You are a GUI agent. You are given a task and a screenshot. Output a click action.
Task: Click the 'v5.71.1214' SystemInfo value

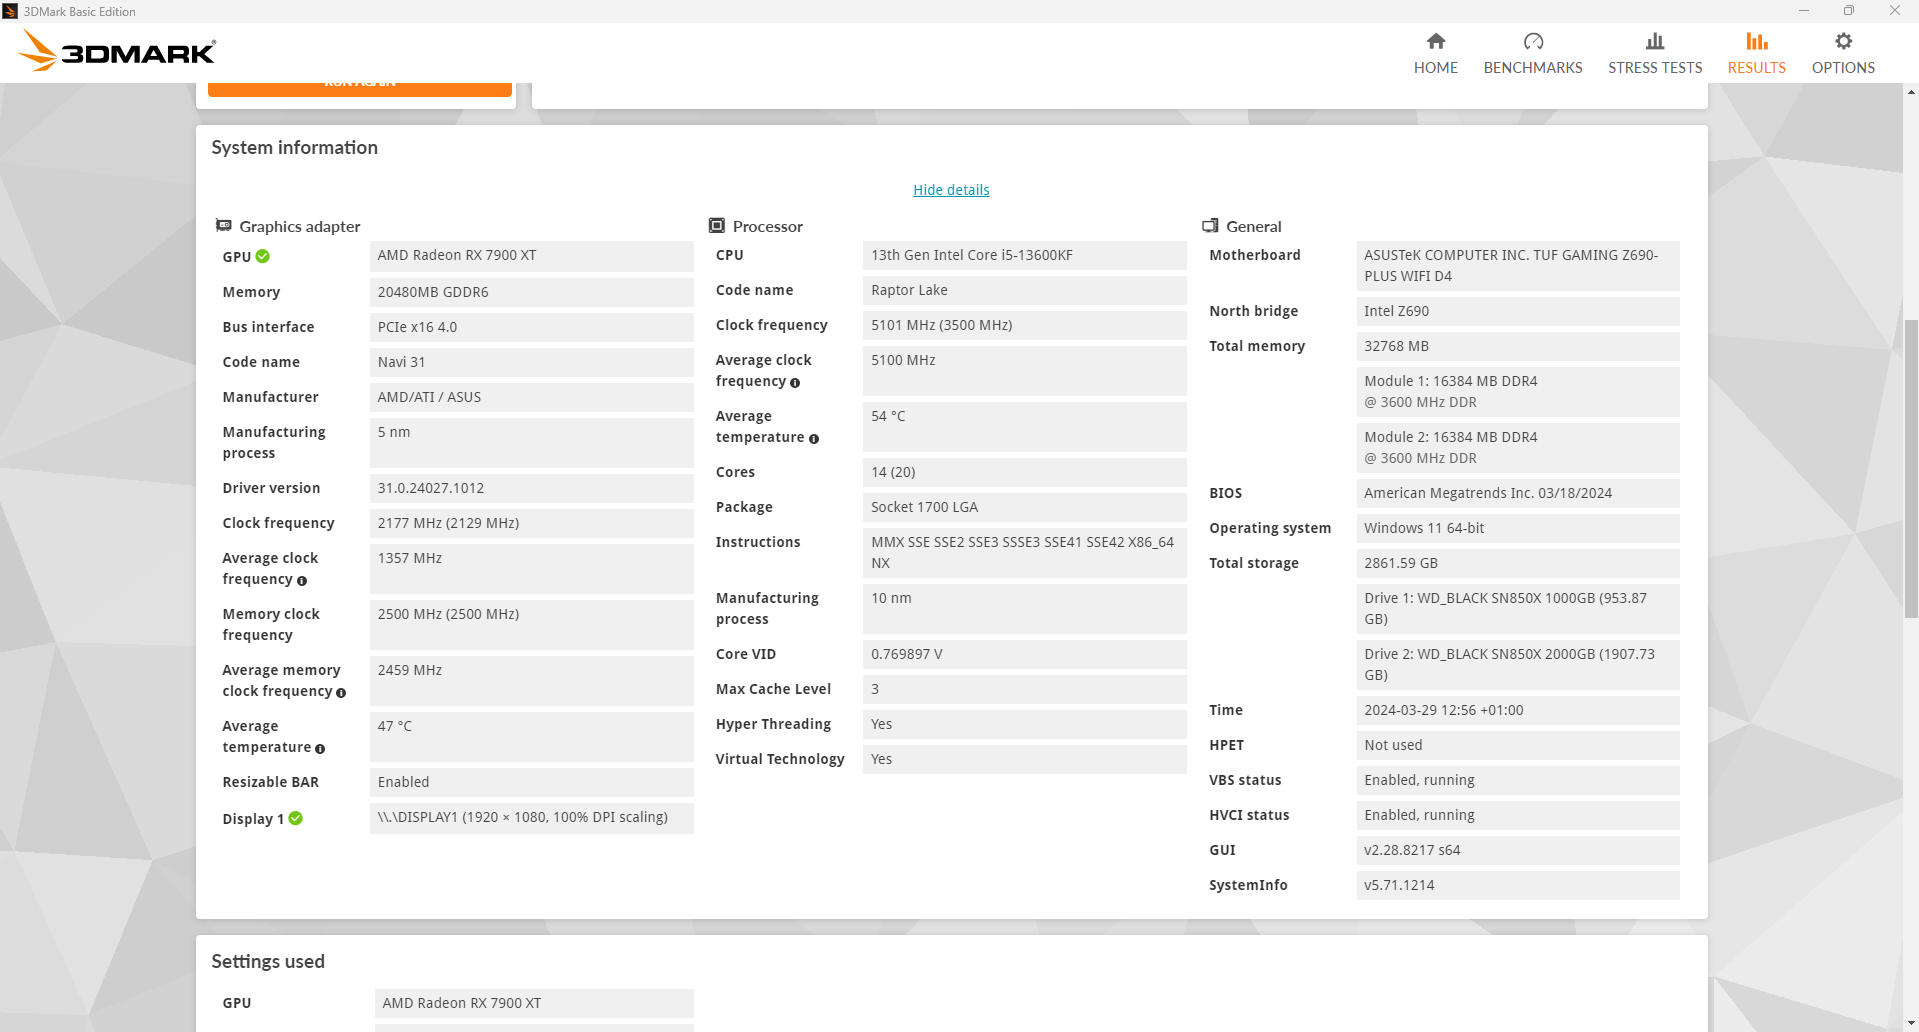1518,885
